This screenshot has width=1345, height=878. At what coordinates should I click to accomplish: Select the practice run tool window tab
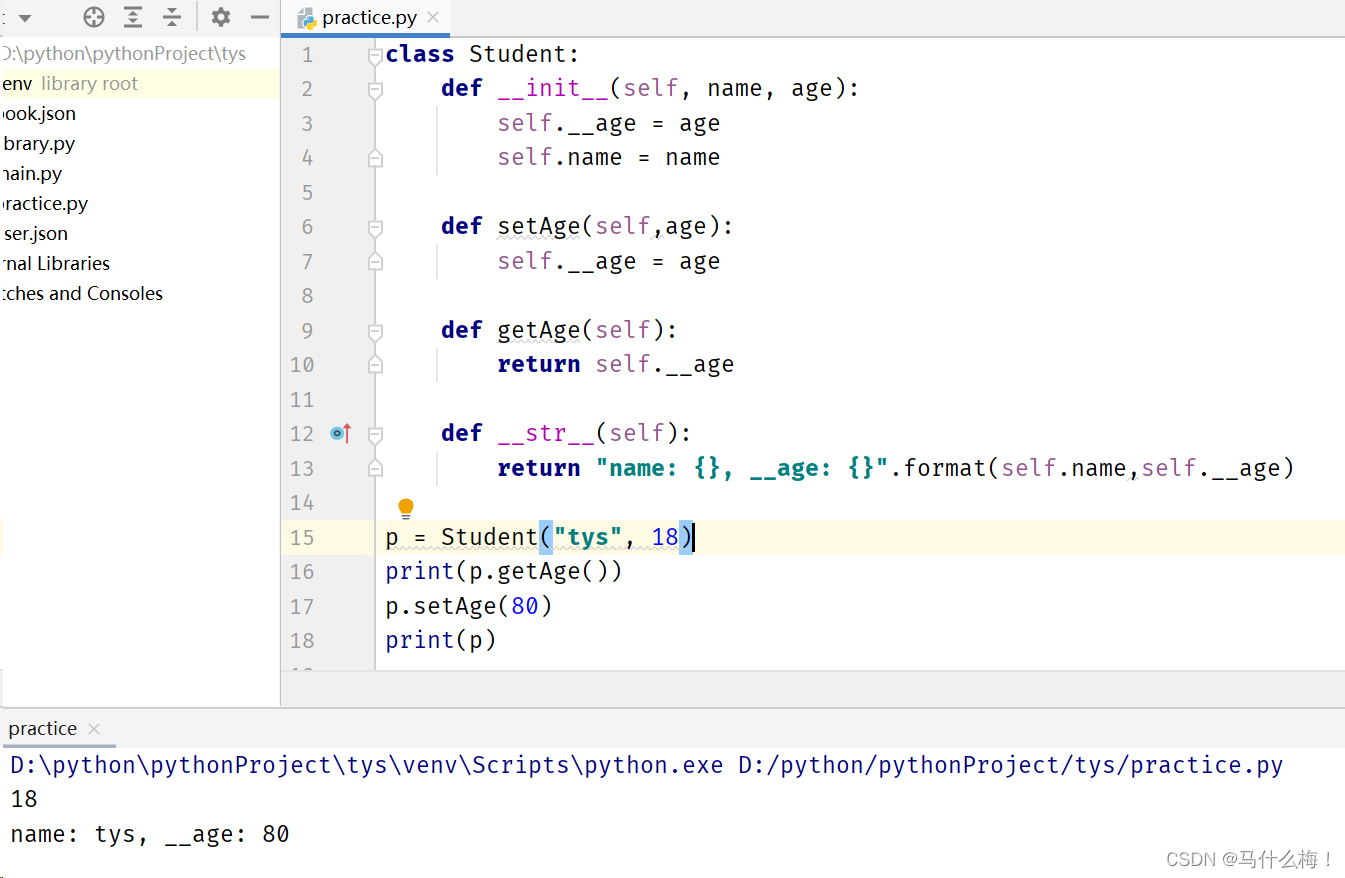(x=42, y=729)
